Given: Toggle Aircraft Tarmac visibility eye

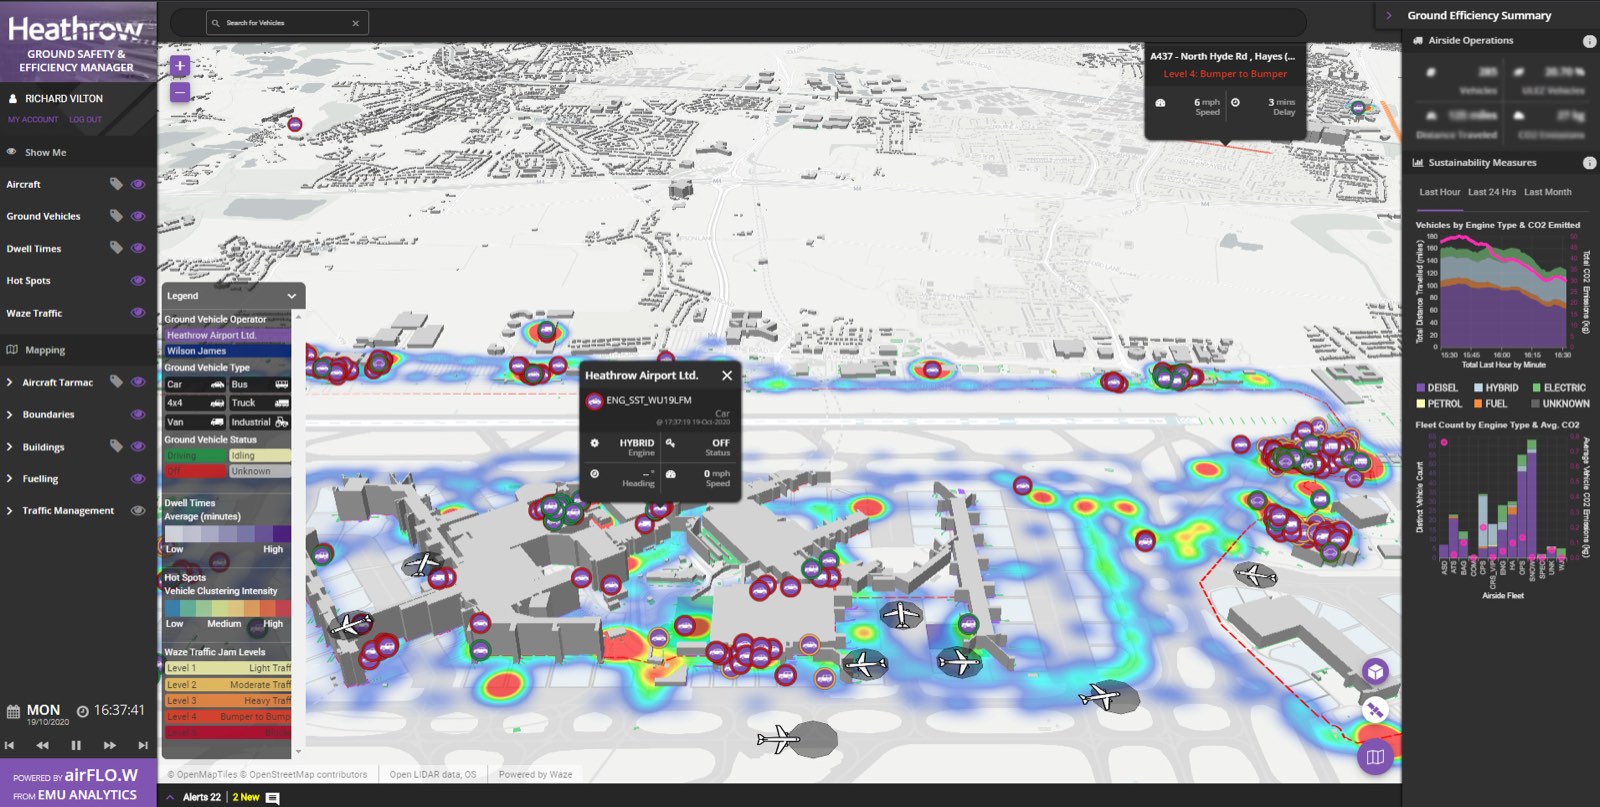Looking at the screenshot, I should (138, 382).
